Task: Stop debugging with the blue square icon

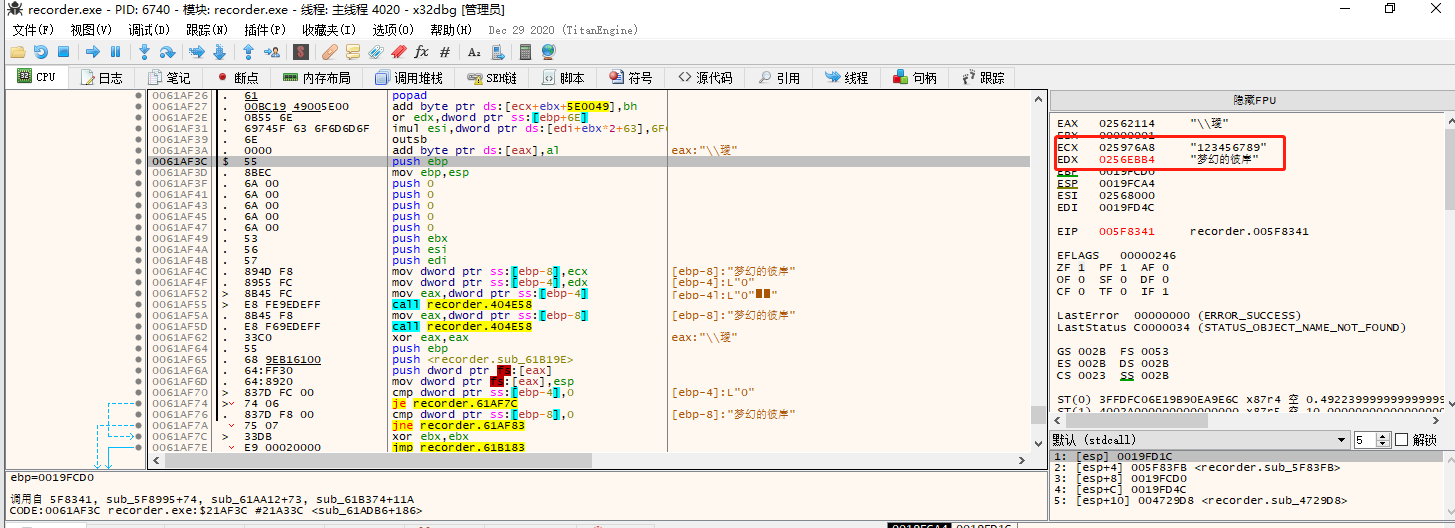Action: [63, 52]
